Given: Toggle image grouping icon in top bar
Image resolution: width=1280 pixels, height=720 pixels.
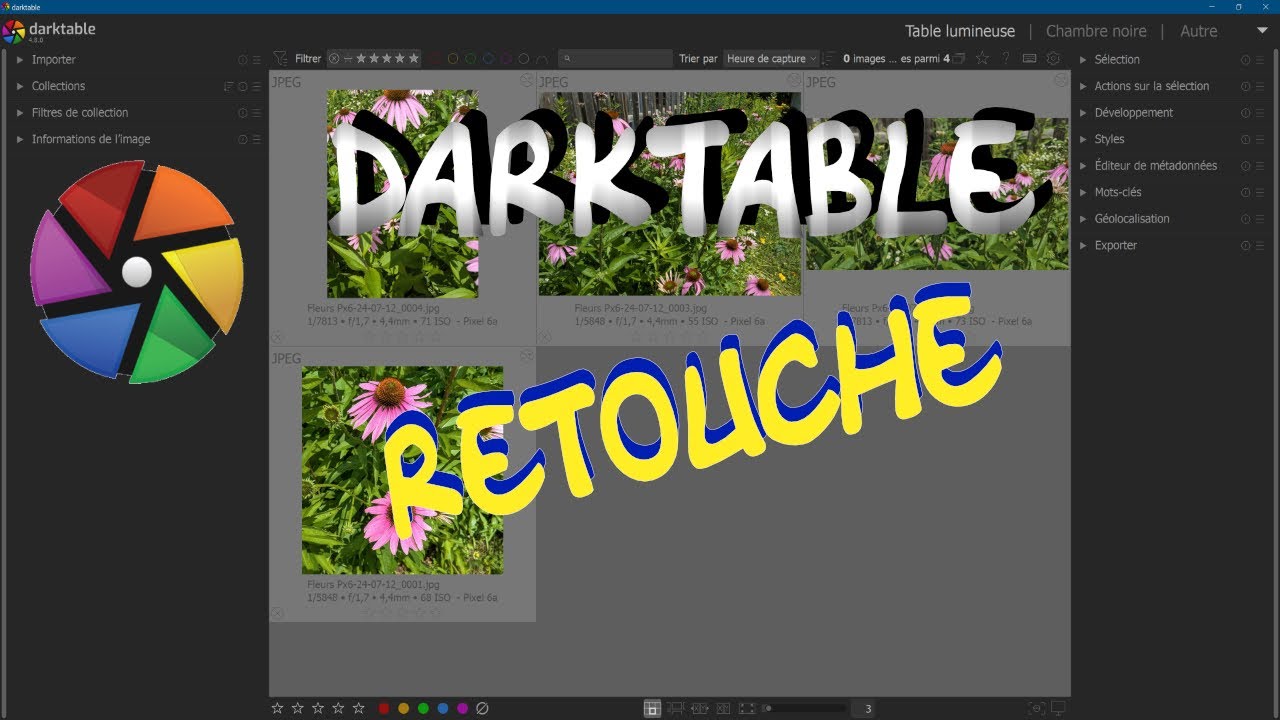Looking at the screenshot, I should coord(959,59).
